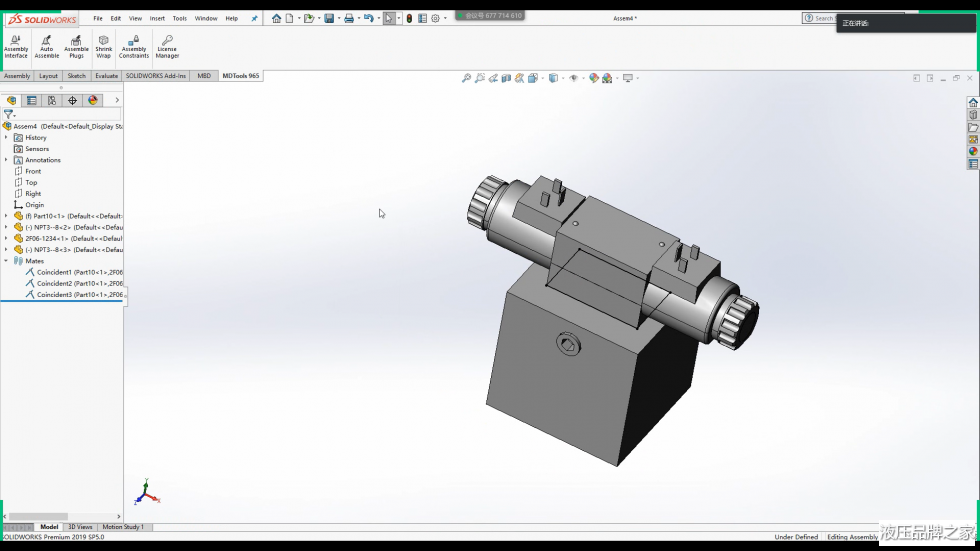Switch to the Motion Study 1 tab

pyautogui.click(x=123, y=527)
